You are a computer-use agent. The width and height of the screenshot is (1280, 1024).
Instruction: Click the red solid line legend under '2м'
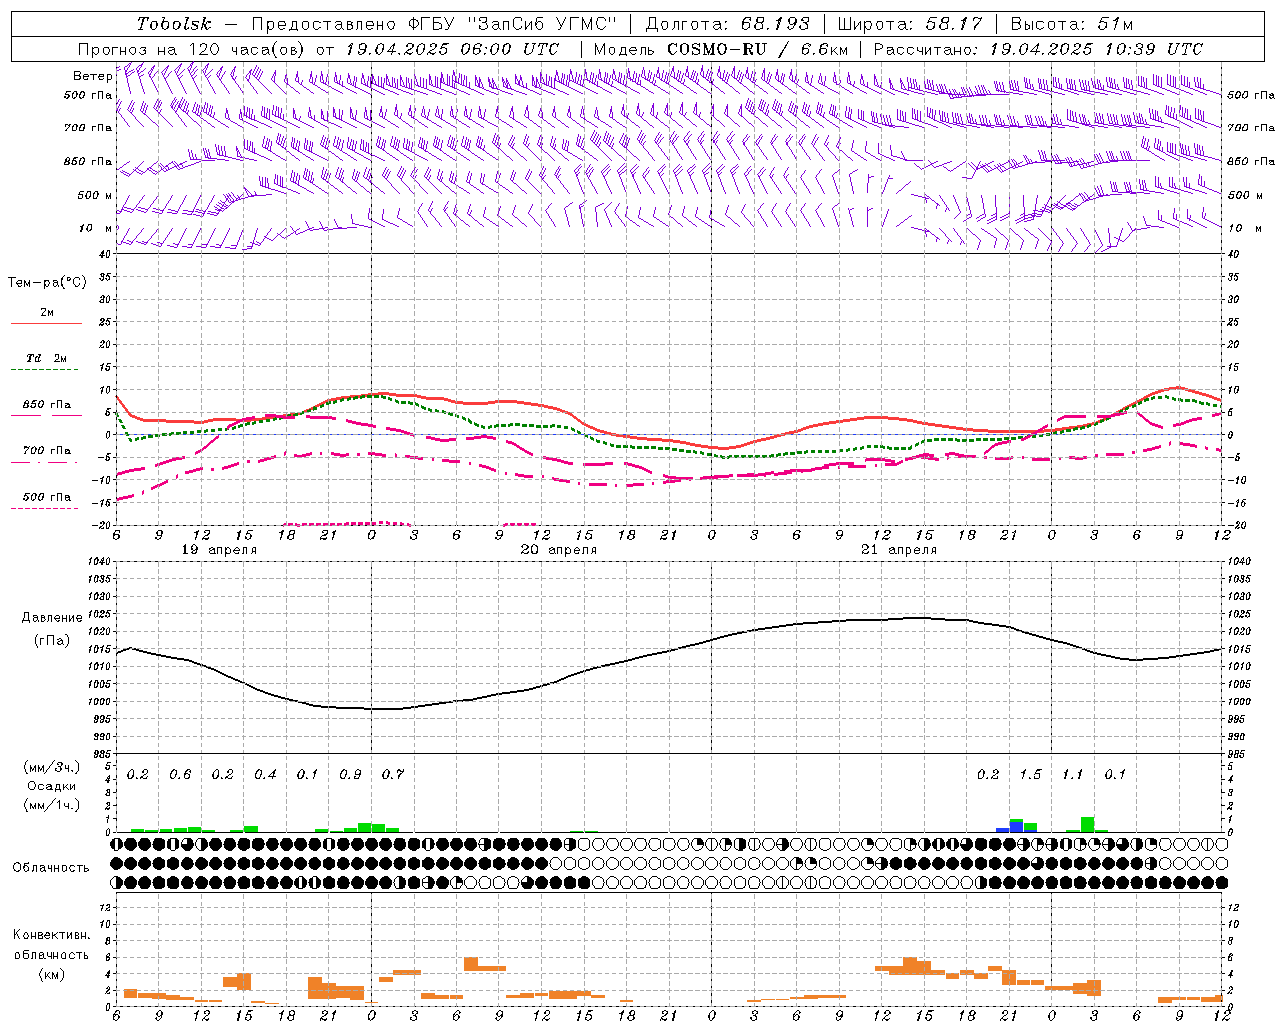[x=46, y=323]
